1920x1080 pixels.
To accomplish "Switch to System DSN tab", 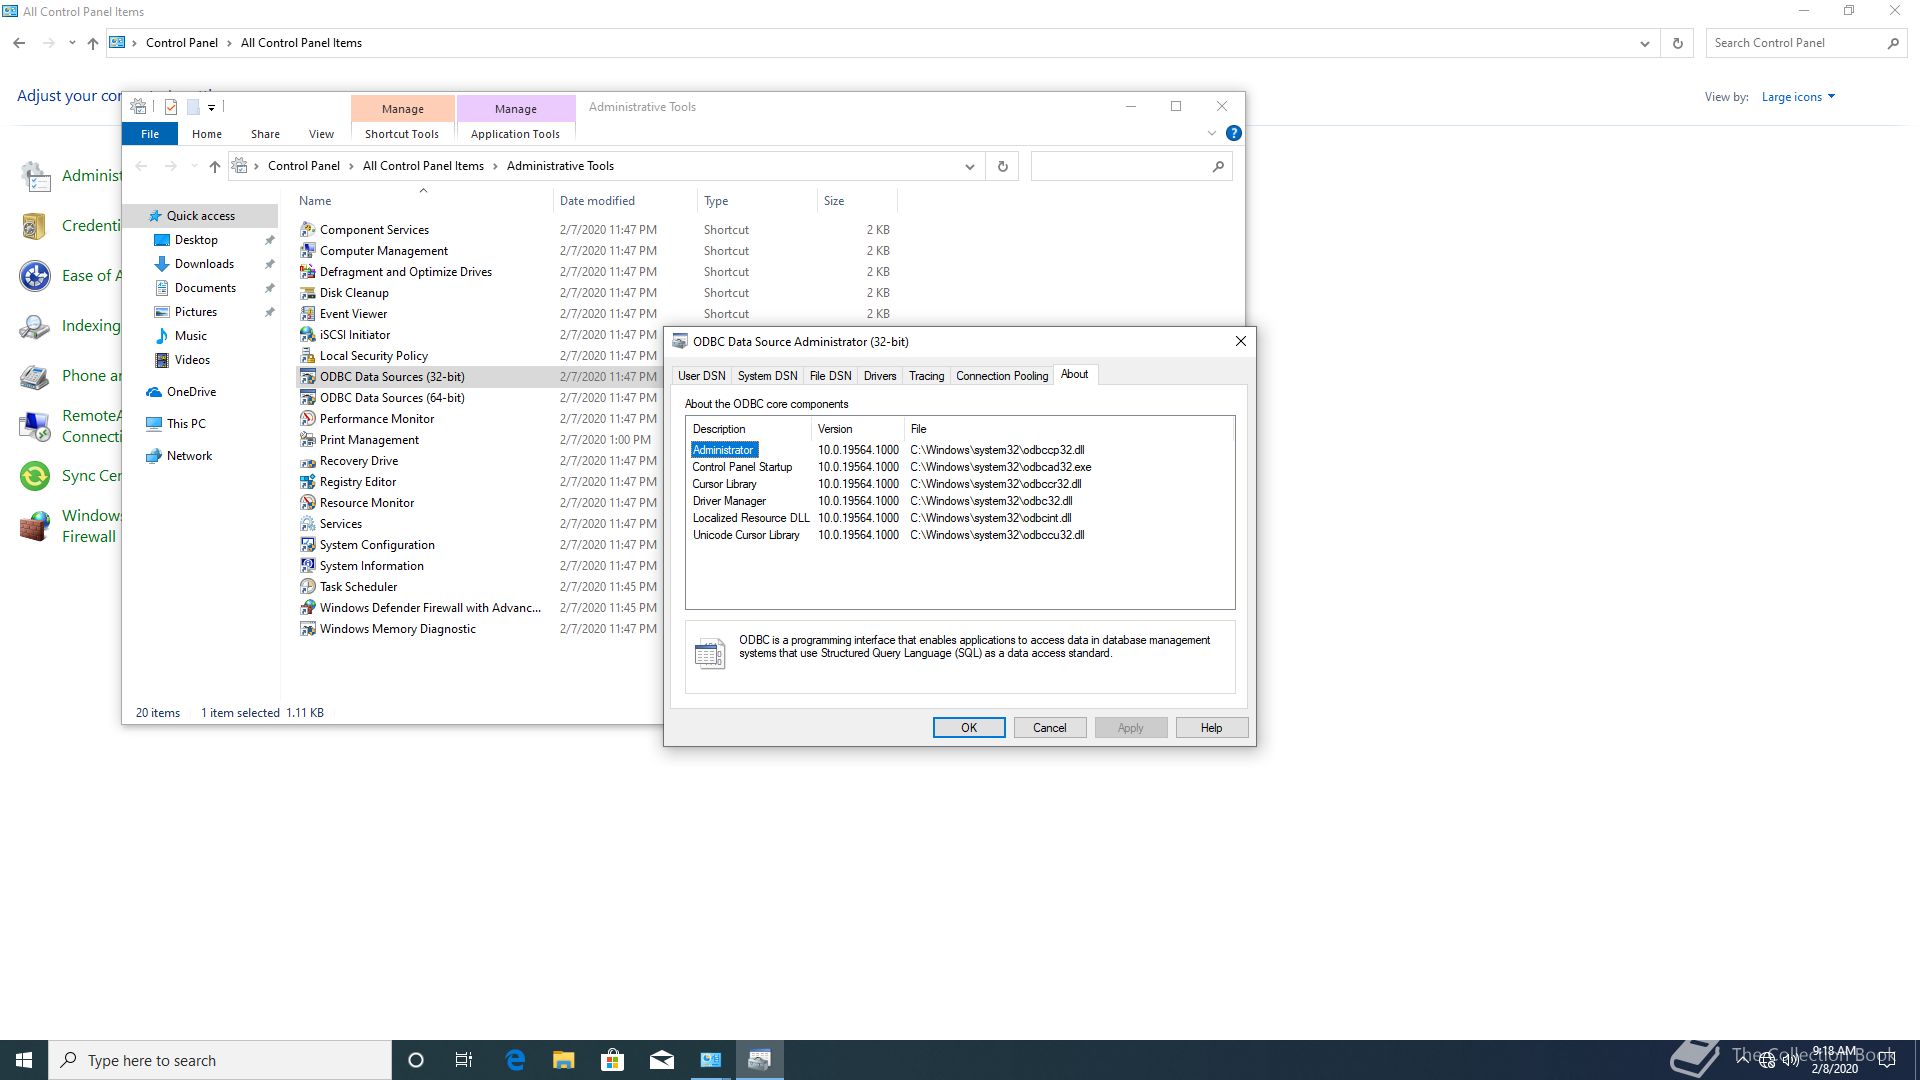I will tap(767, 376).
